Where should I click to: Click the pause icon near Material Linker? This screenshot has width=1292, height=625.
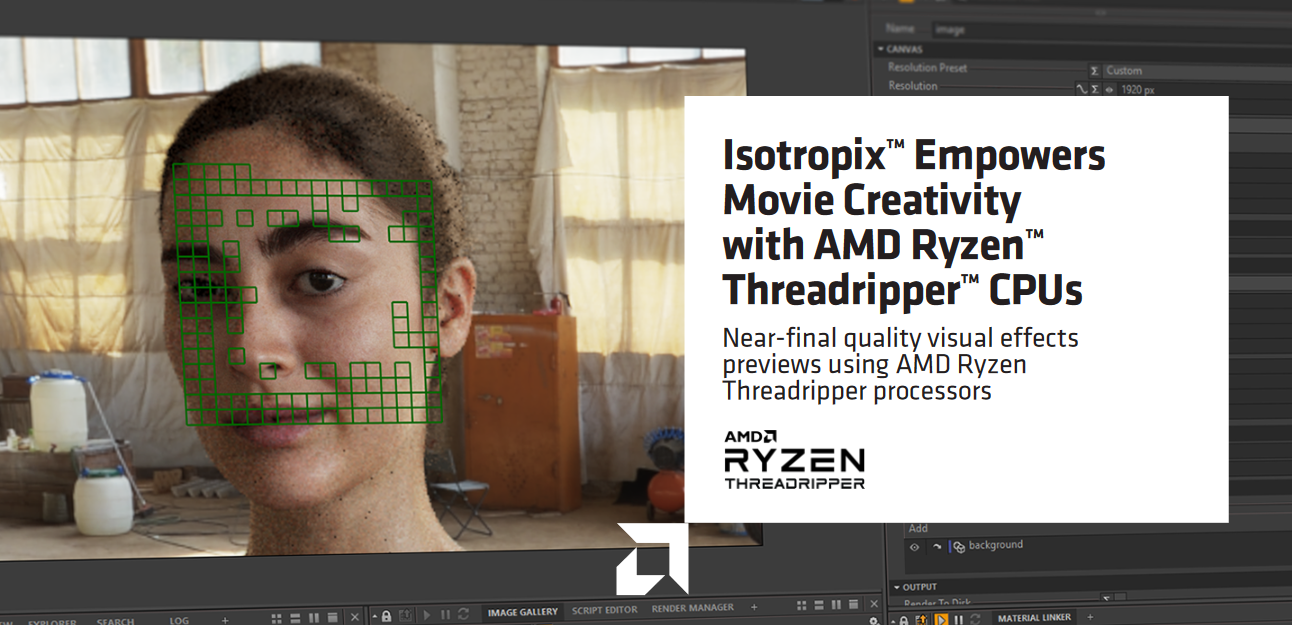pyautogui.click(x=958, y=620)
